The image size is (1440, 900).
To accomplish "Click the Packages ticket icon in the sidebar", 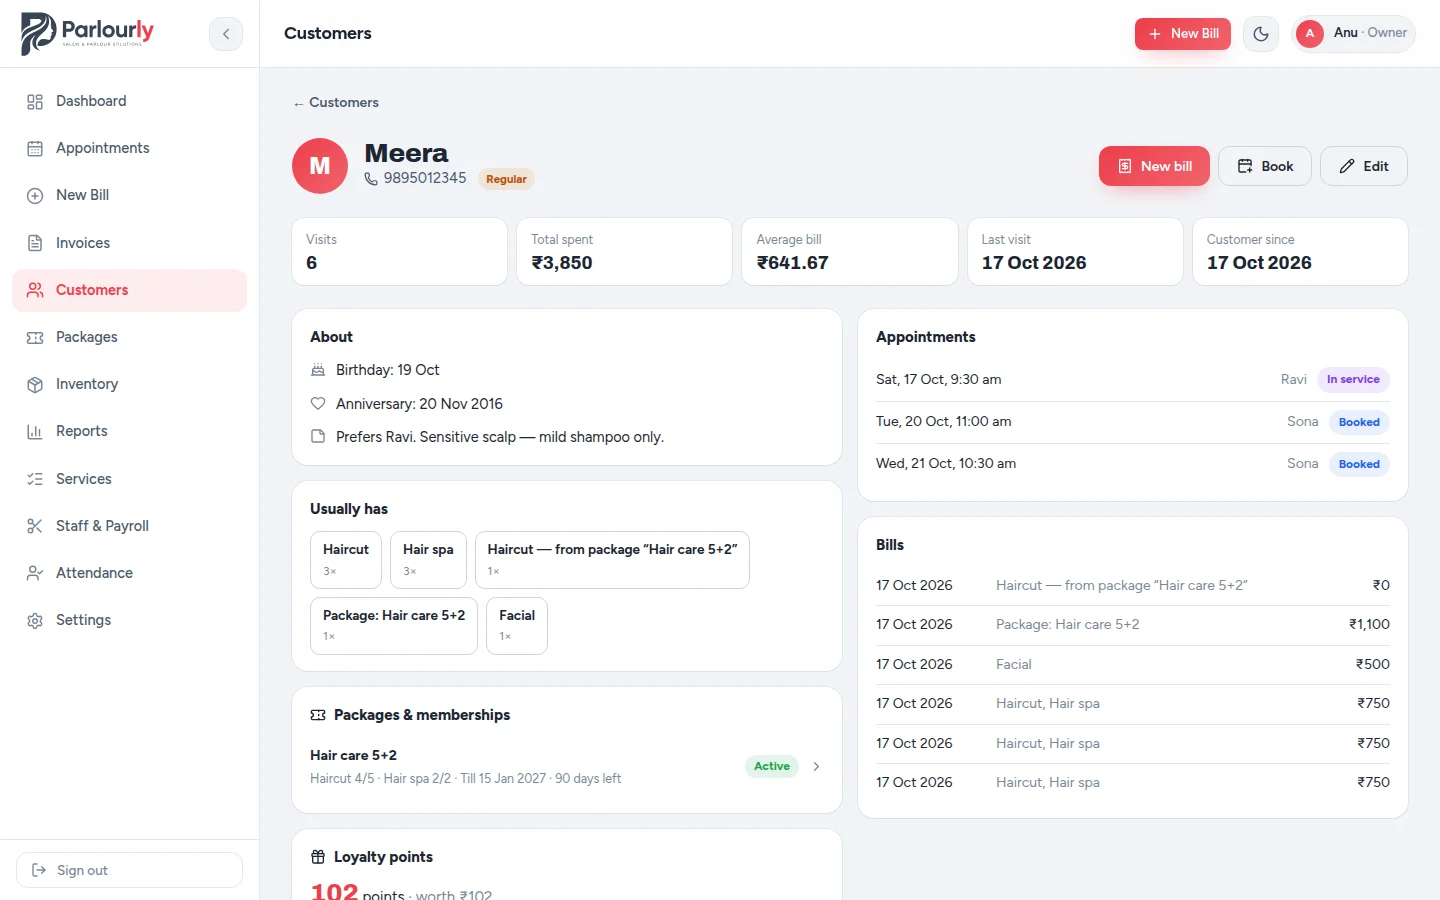I will click(35, 337).
